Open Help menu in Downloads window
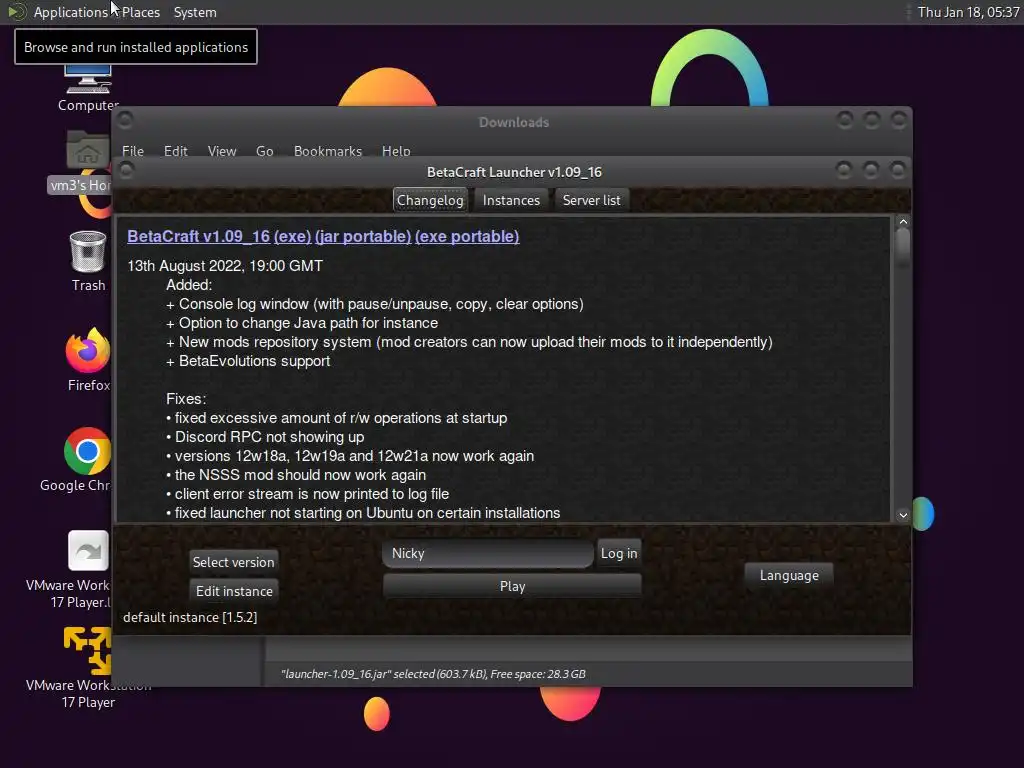 click(x=396, y=151)
